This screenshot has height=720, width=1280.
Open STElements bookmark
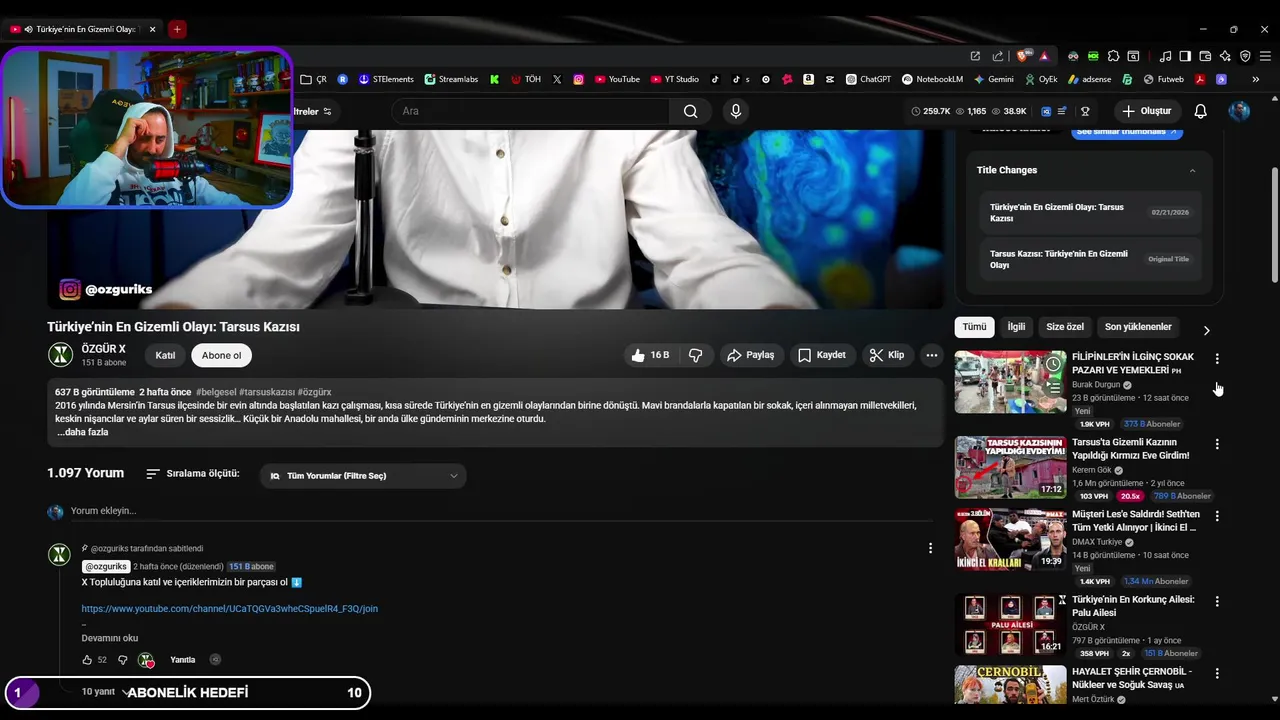tap(386, 79)
